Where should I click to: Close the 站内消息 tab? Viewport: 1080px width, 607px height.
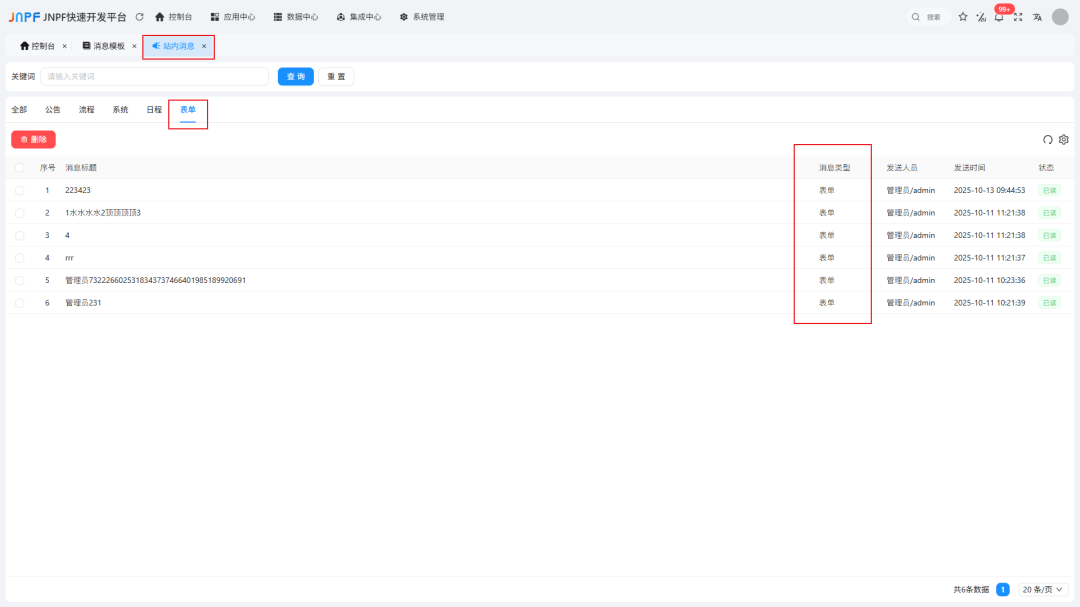(x=204, y=46)
